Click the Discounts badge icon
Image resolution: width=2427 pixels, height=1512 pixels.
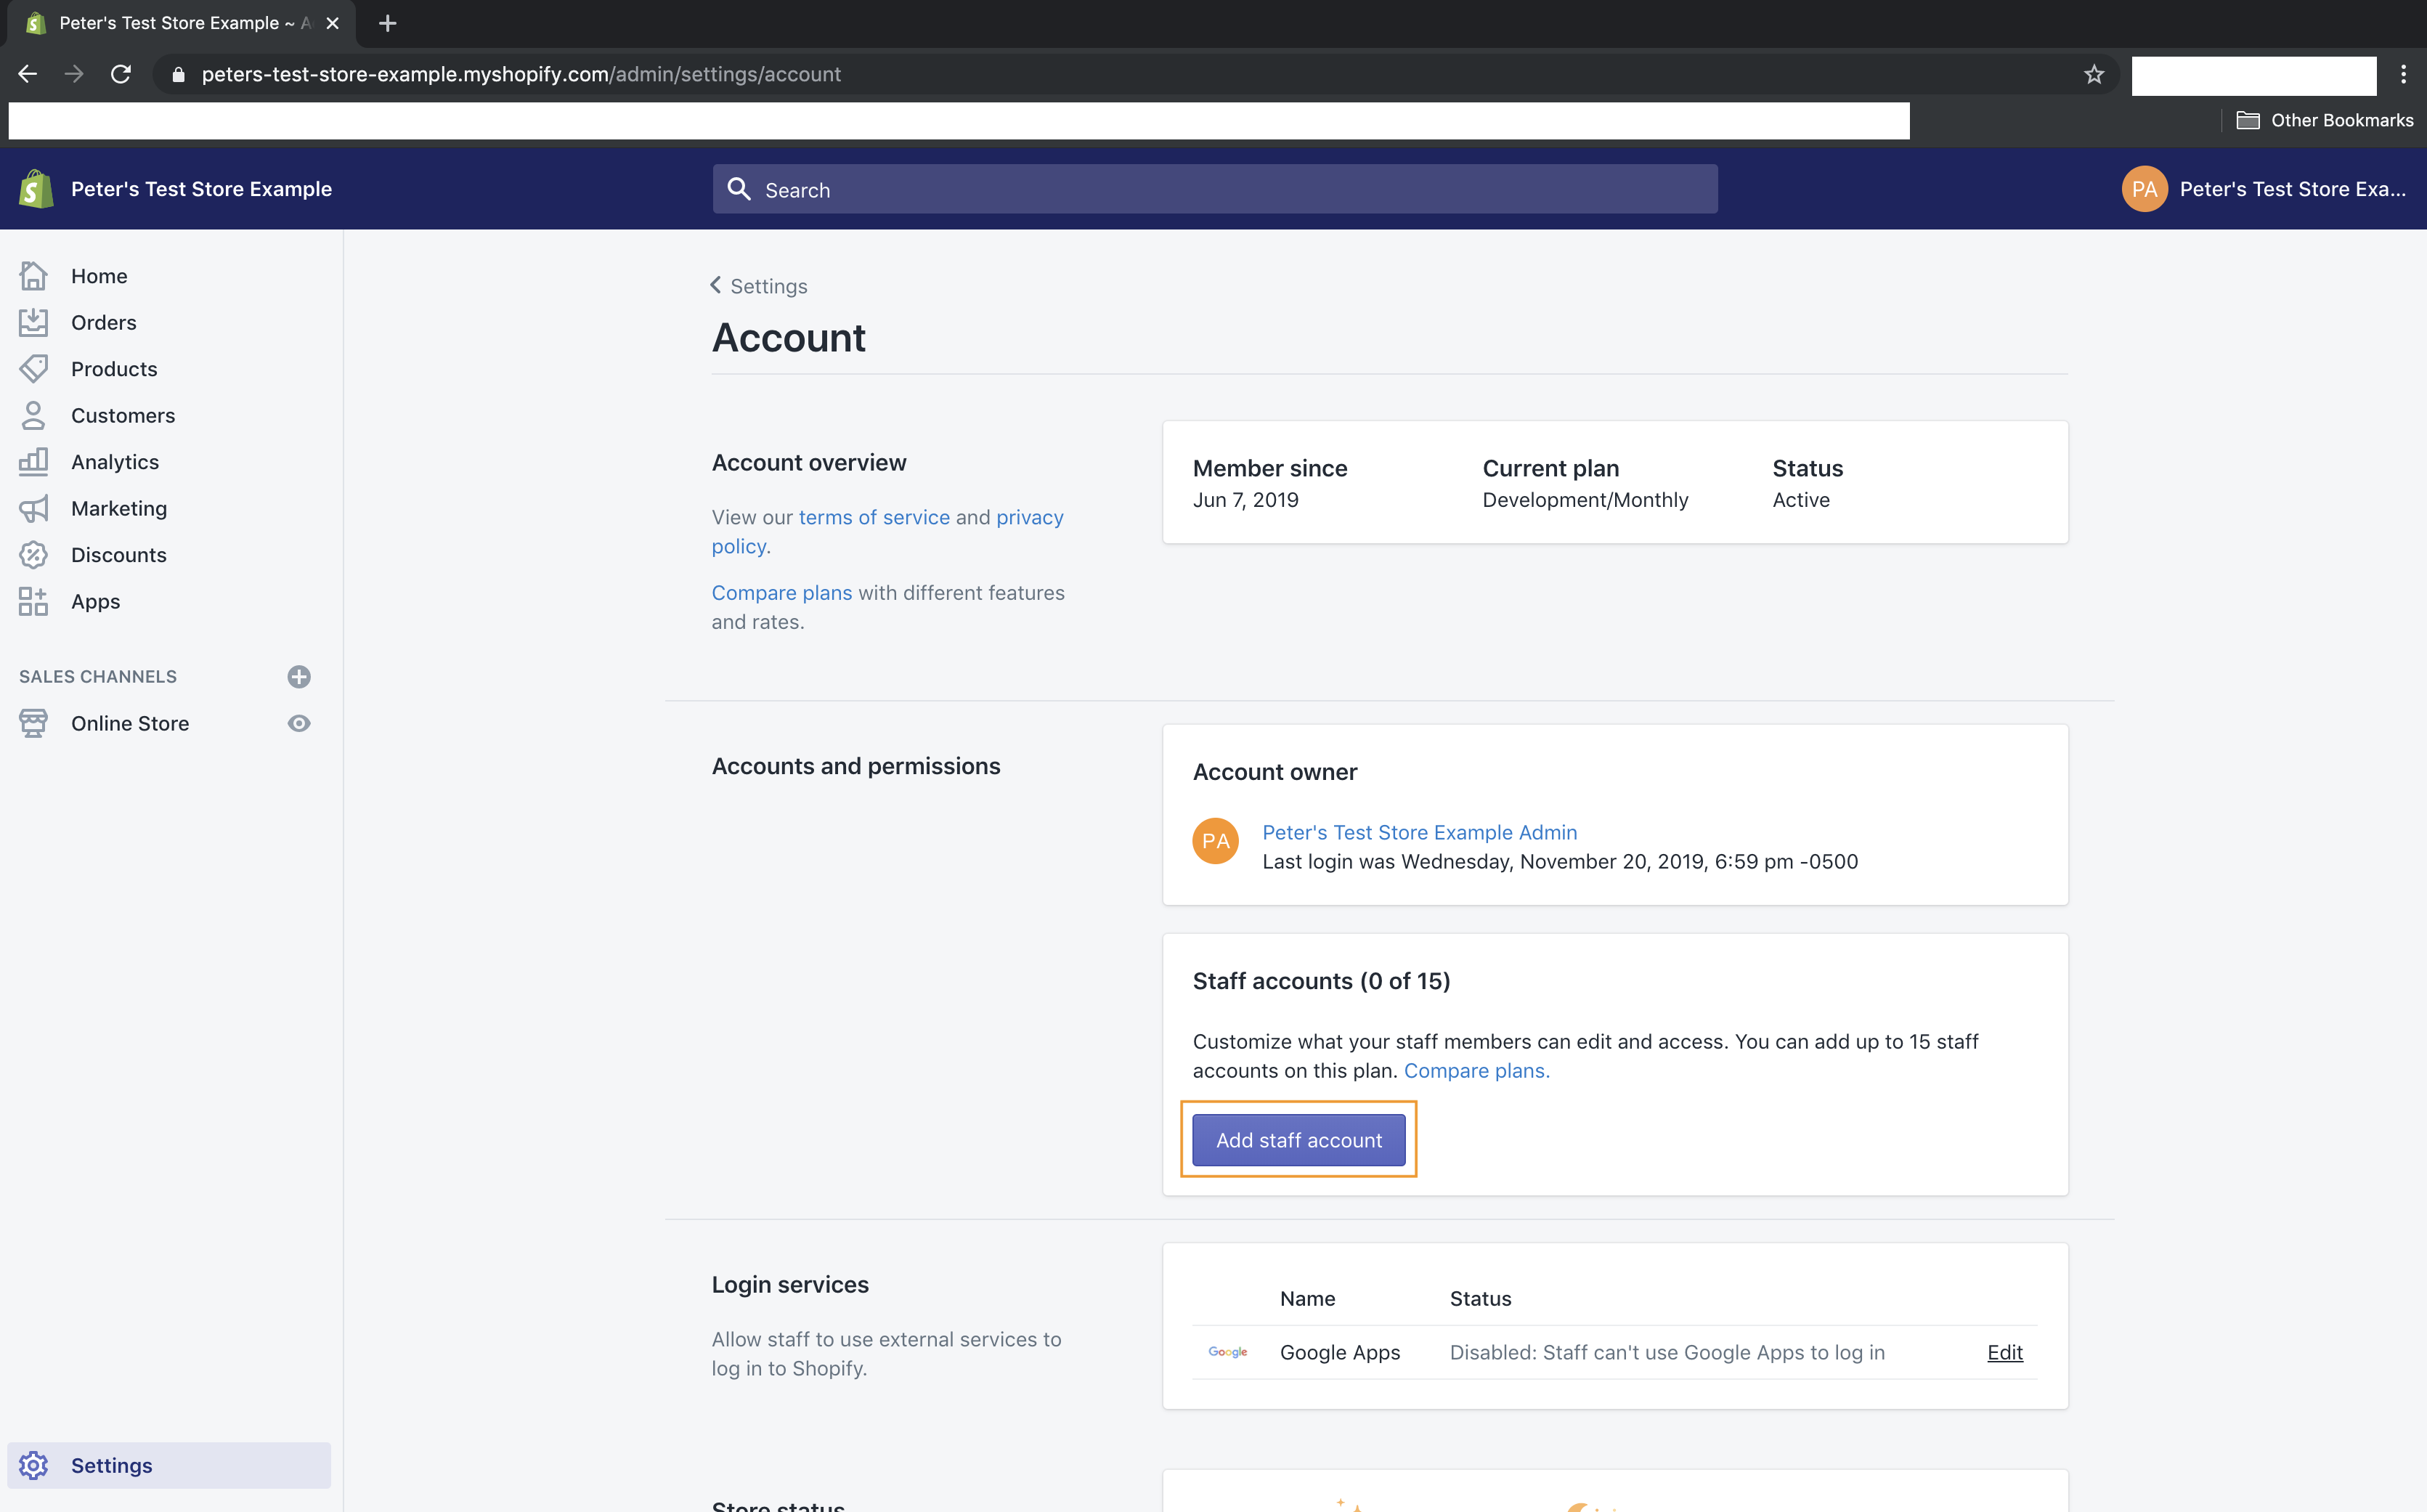(33, 554)
